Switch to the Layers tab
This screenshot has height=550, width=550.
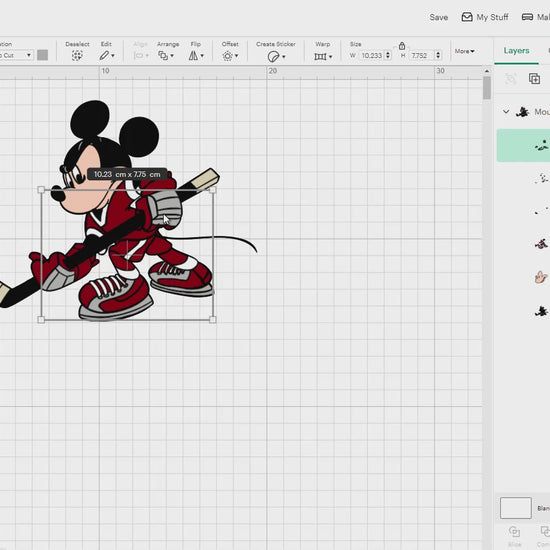516,51
